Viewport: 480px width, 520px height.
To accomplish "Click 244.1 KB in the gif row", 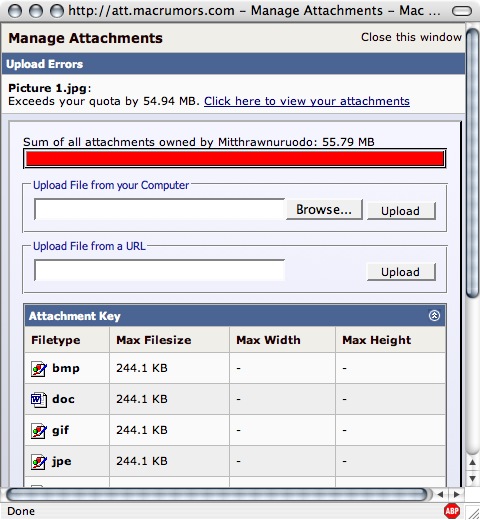I will tap(142, 430).
